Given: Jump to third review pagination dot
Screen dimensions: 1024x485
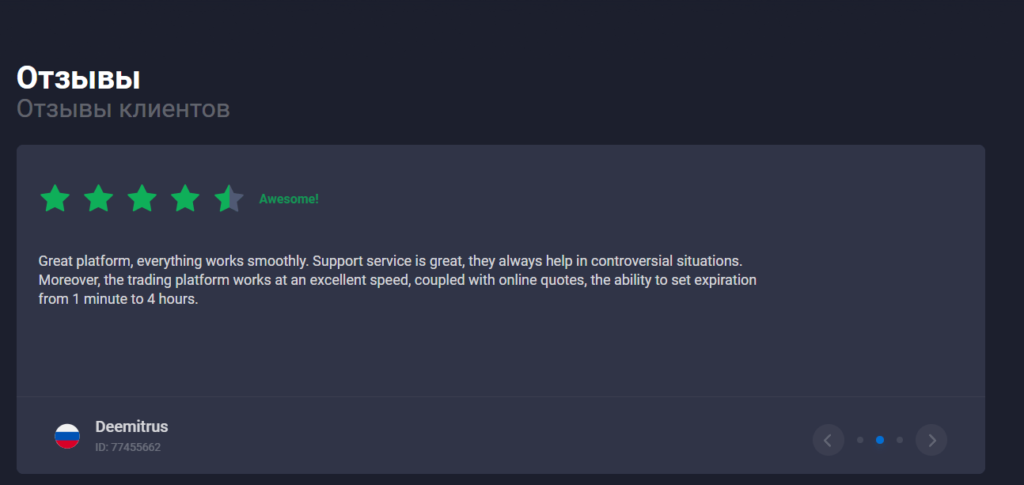Looking at the screenshot, I should [900, 440].
